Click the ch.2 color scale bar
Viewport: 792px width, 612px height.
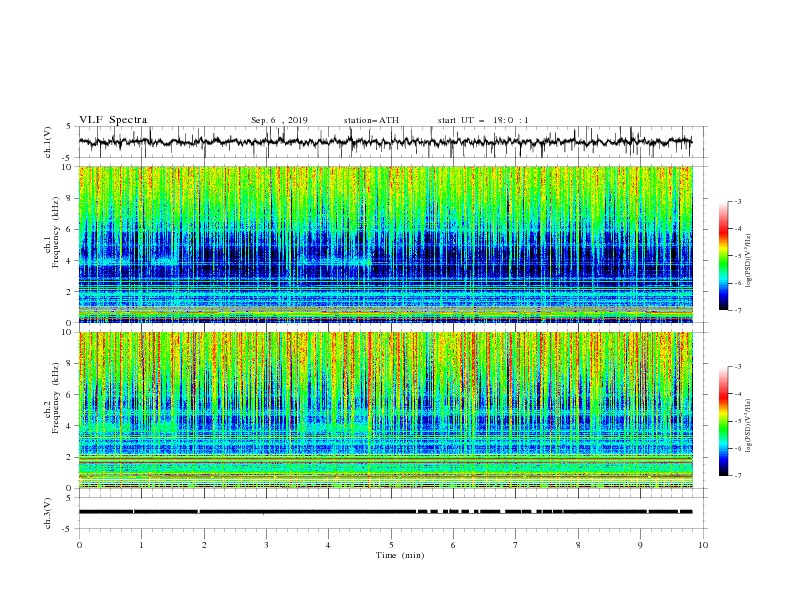[x=723, y=421]
